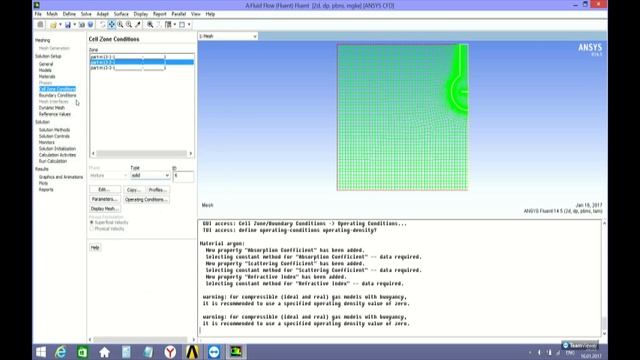Open Plots in the Results tree
This screenshot has width=640, height=360.
tap(43, 183)
